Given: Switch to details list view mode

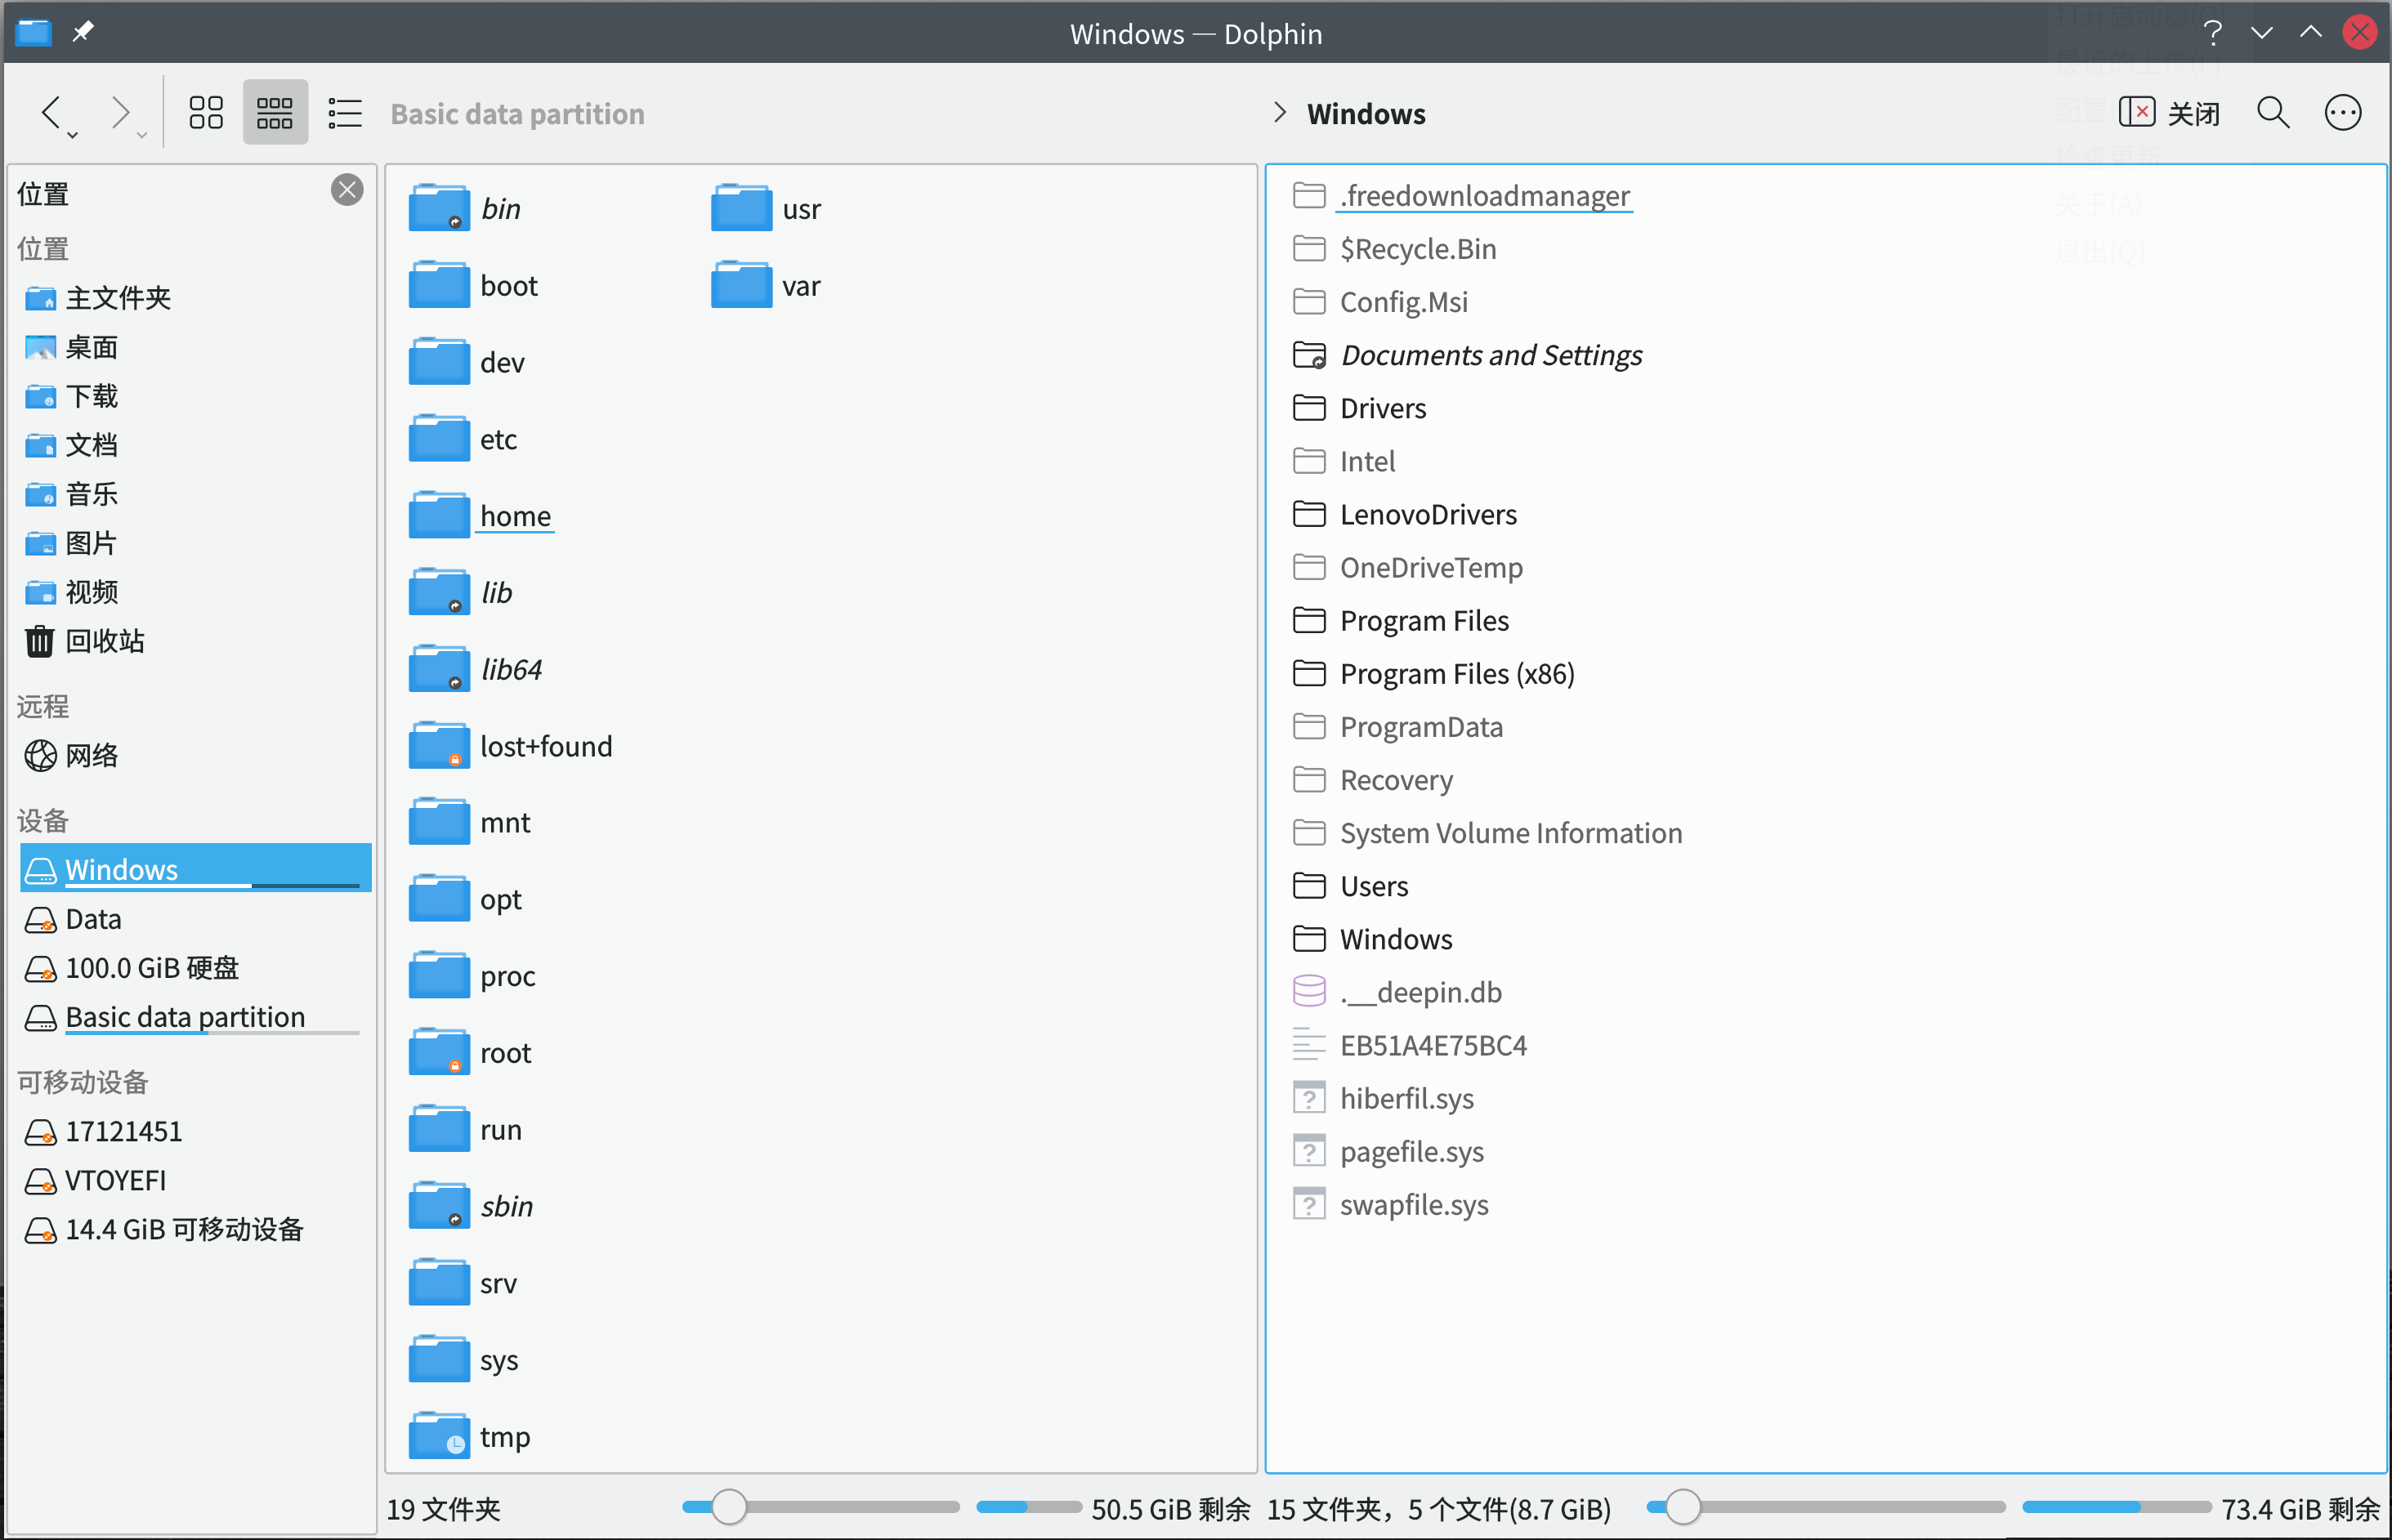Looking at the screenshot, I should tap(345, 113).
